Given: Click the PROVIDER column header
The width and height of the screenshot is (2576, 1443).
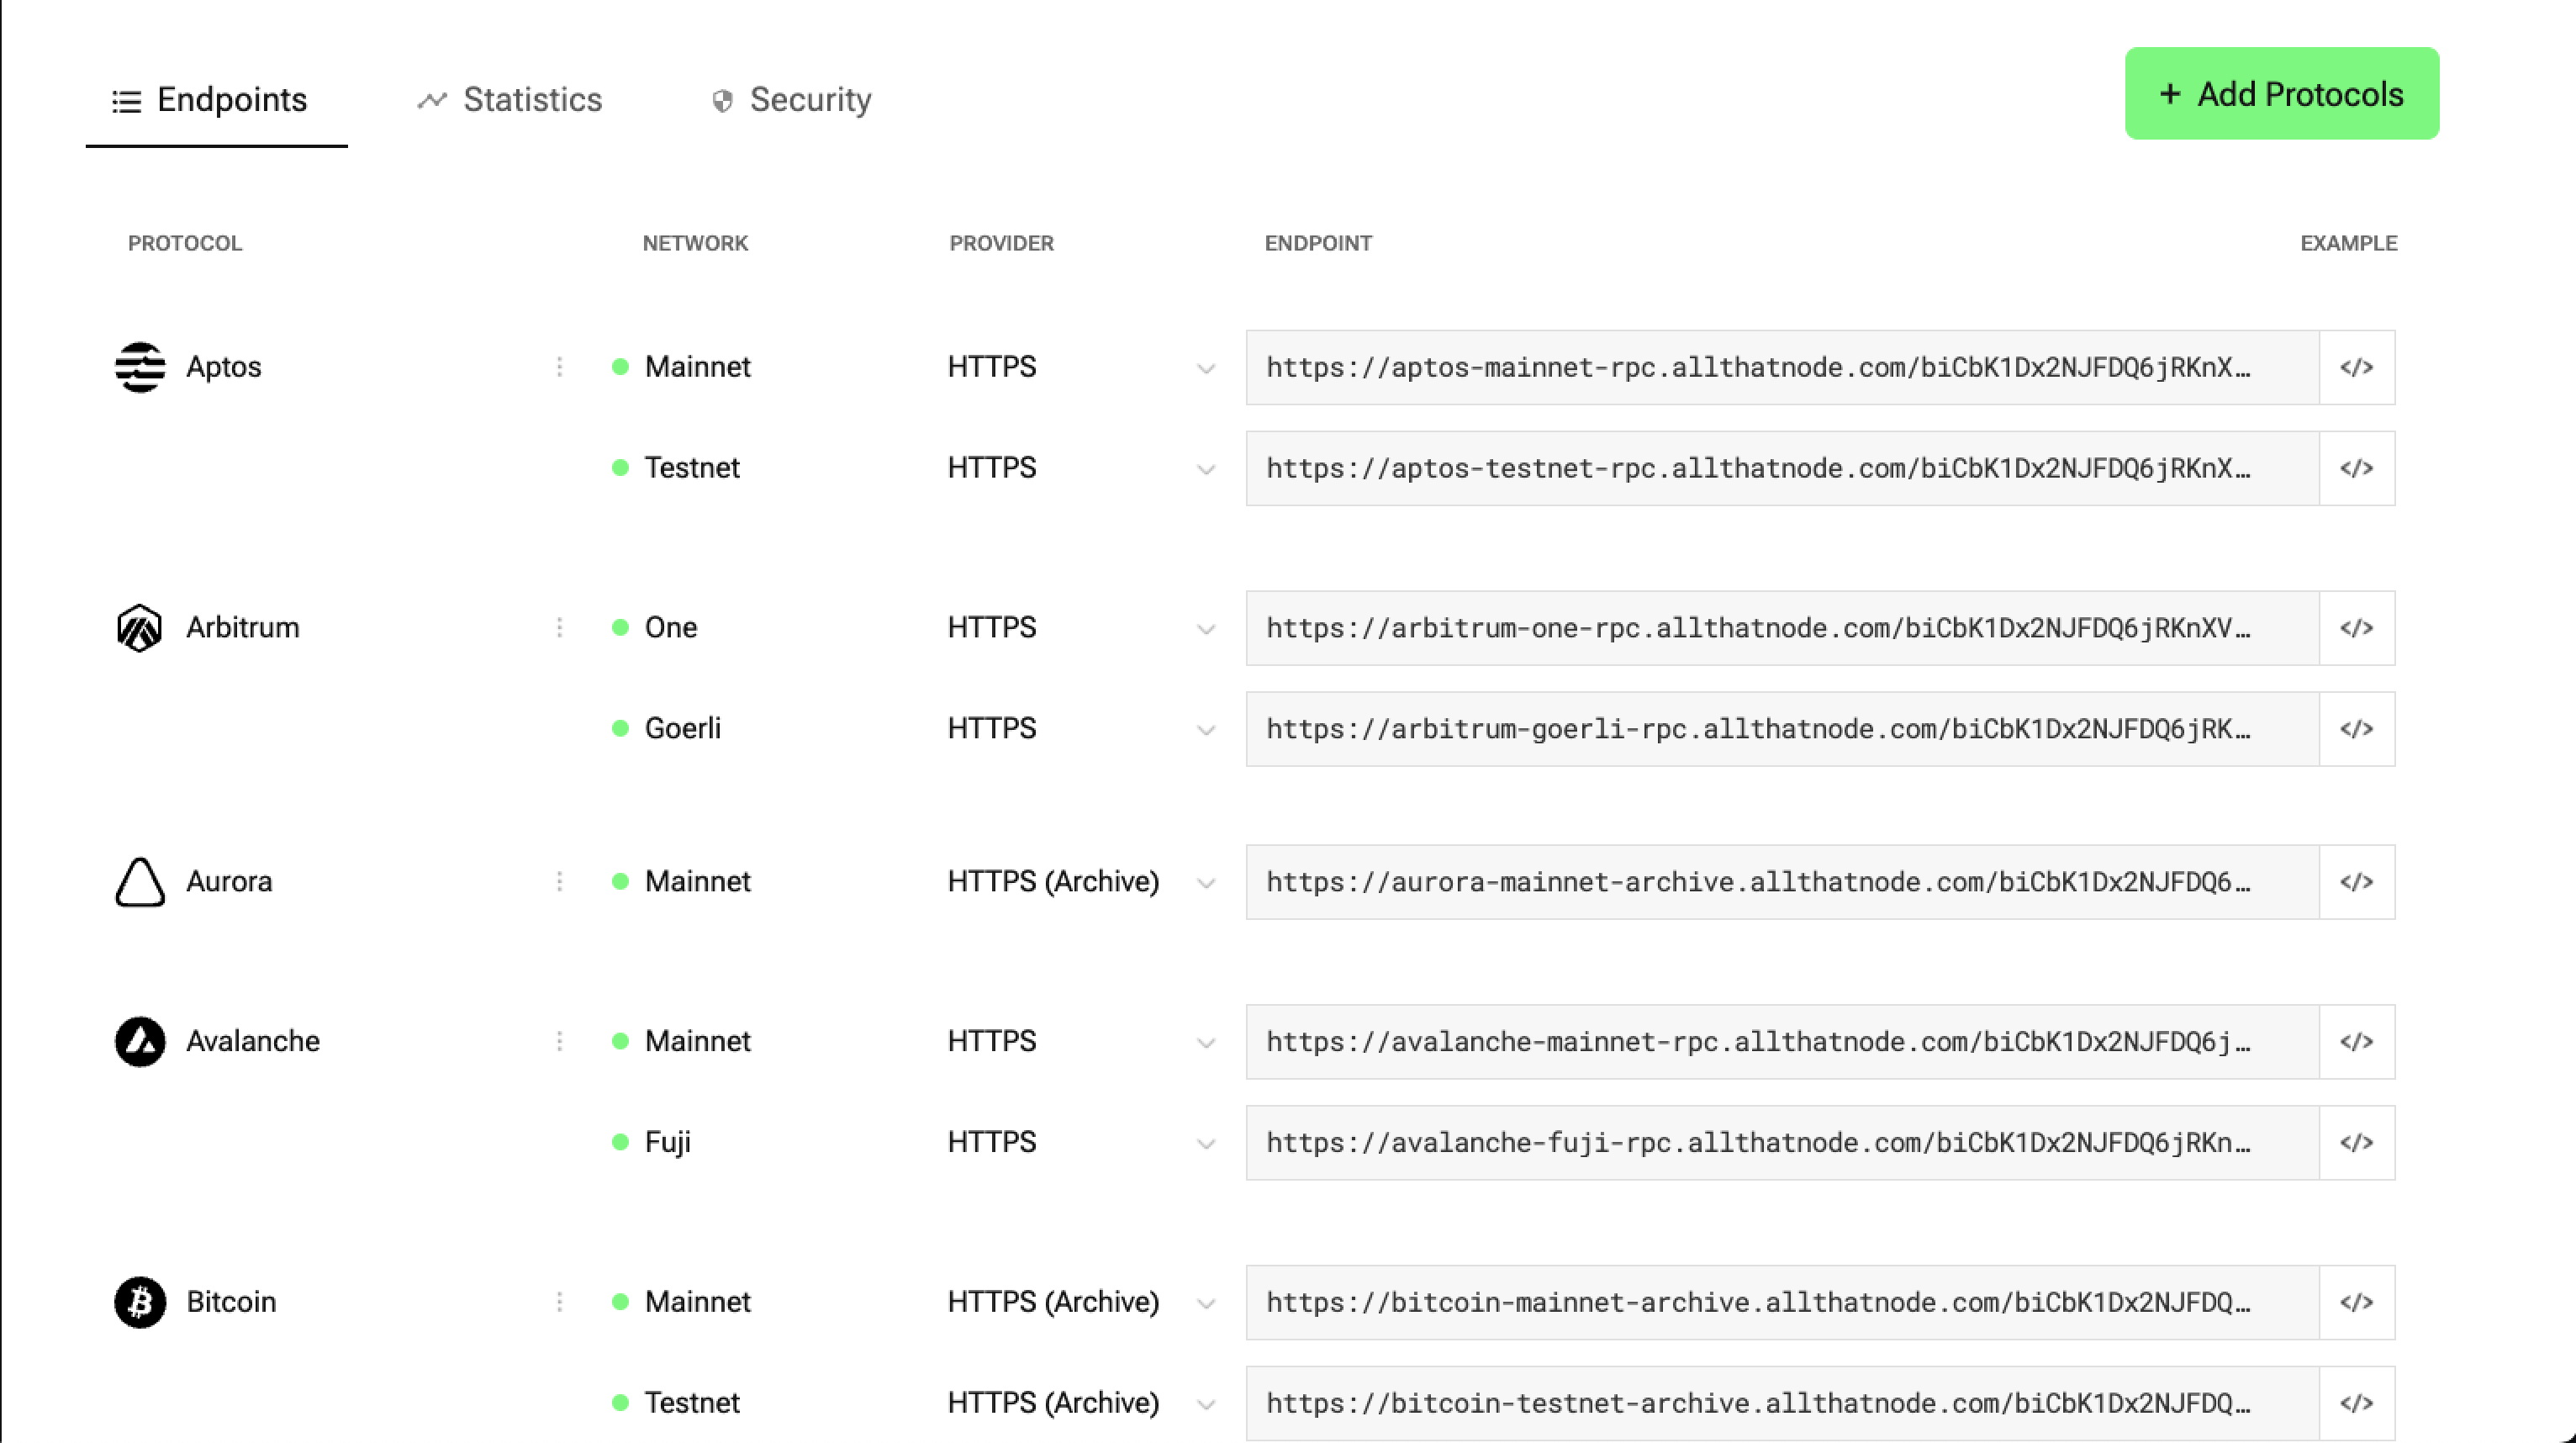Looking at the screenshot, I should click(x=1002, y=243).
